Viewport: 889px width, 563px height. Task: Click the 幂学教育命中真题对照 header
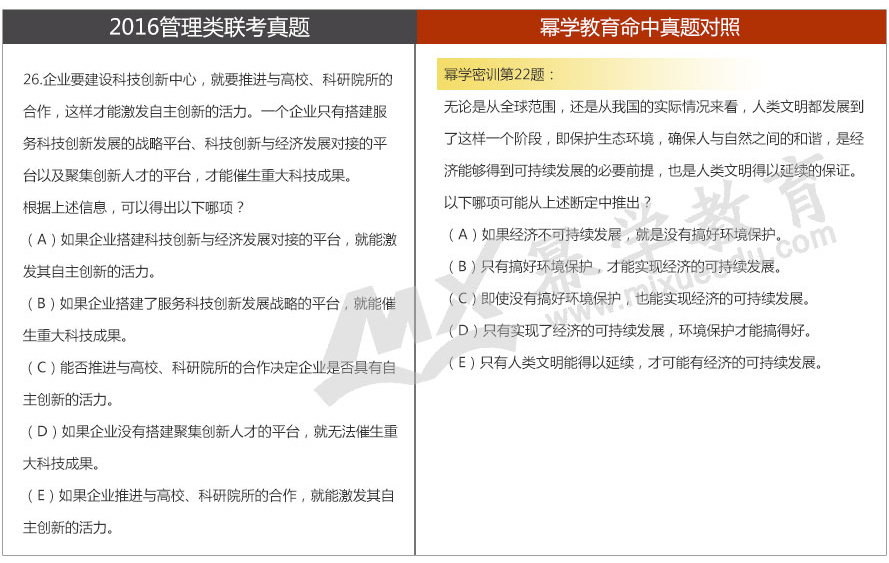coord(651,27)
